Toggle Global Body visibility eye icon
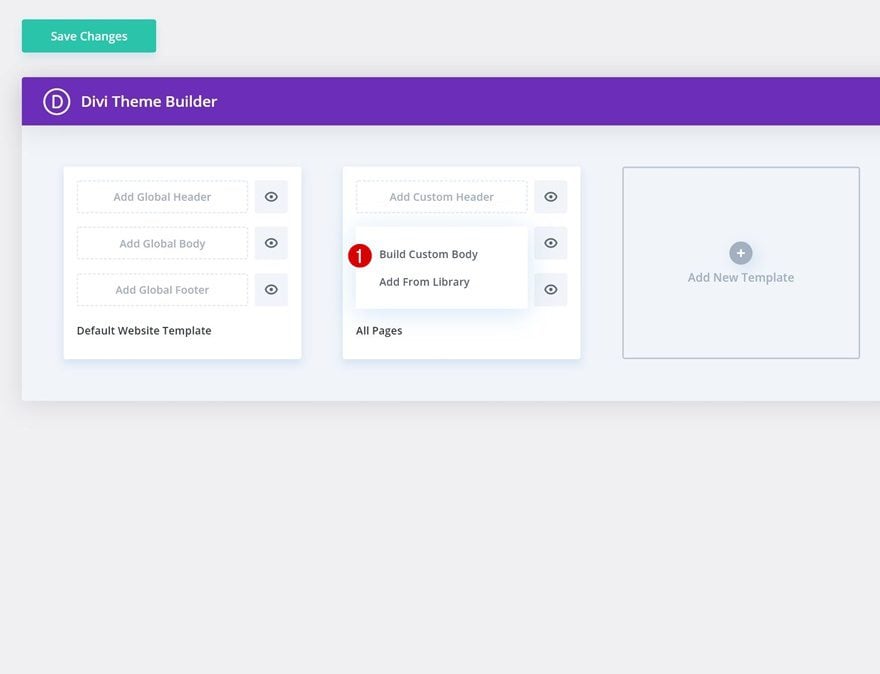This screenshot has height=674, width=880. 271,243
